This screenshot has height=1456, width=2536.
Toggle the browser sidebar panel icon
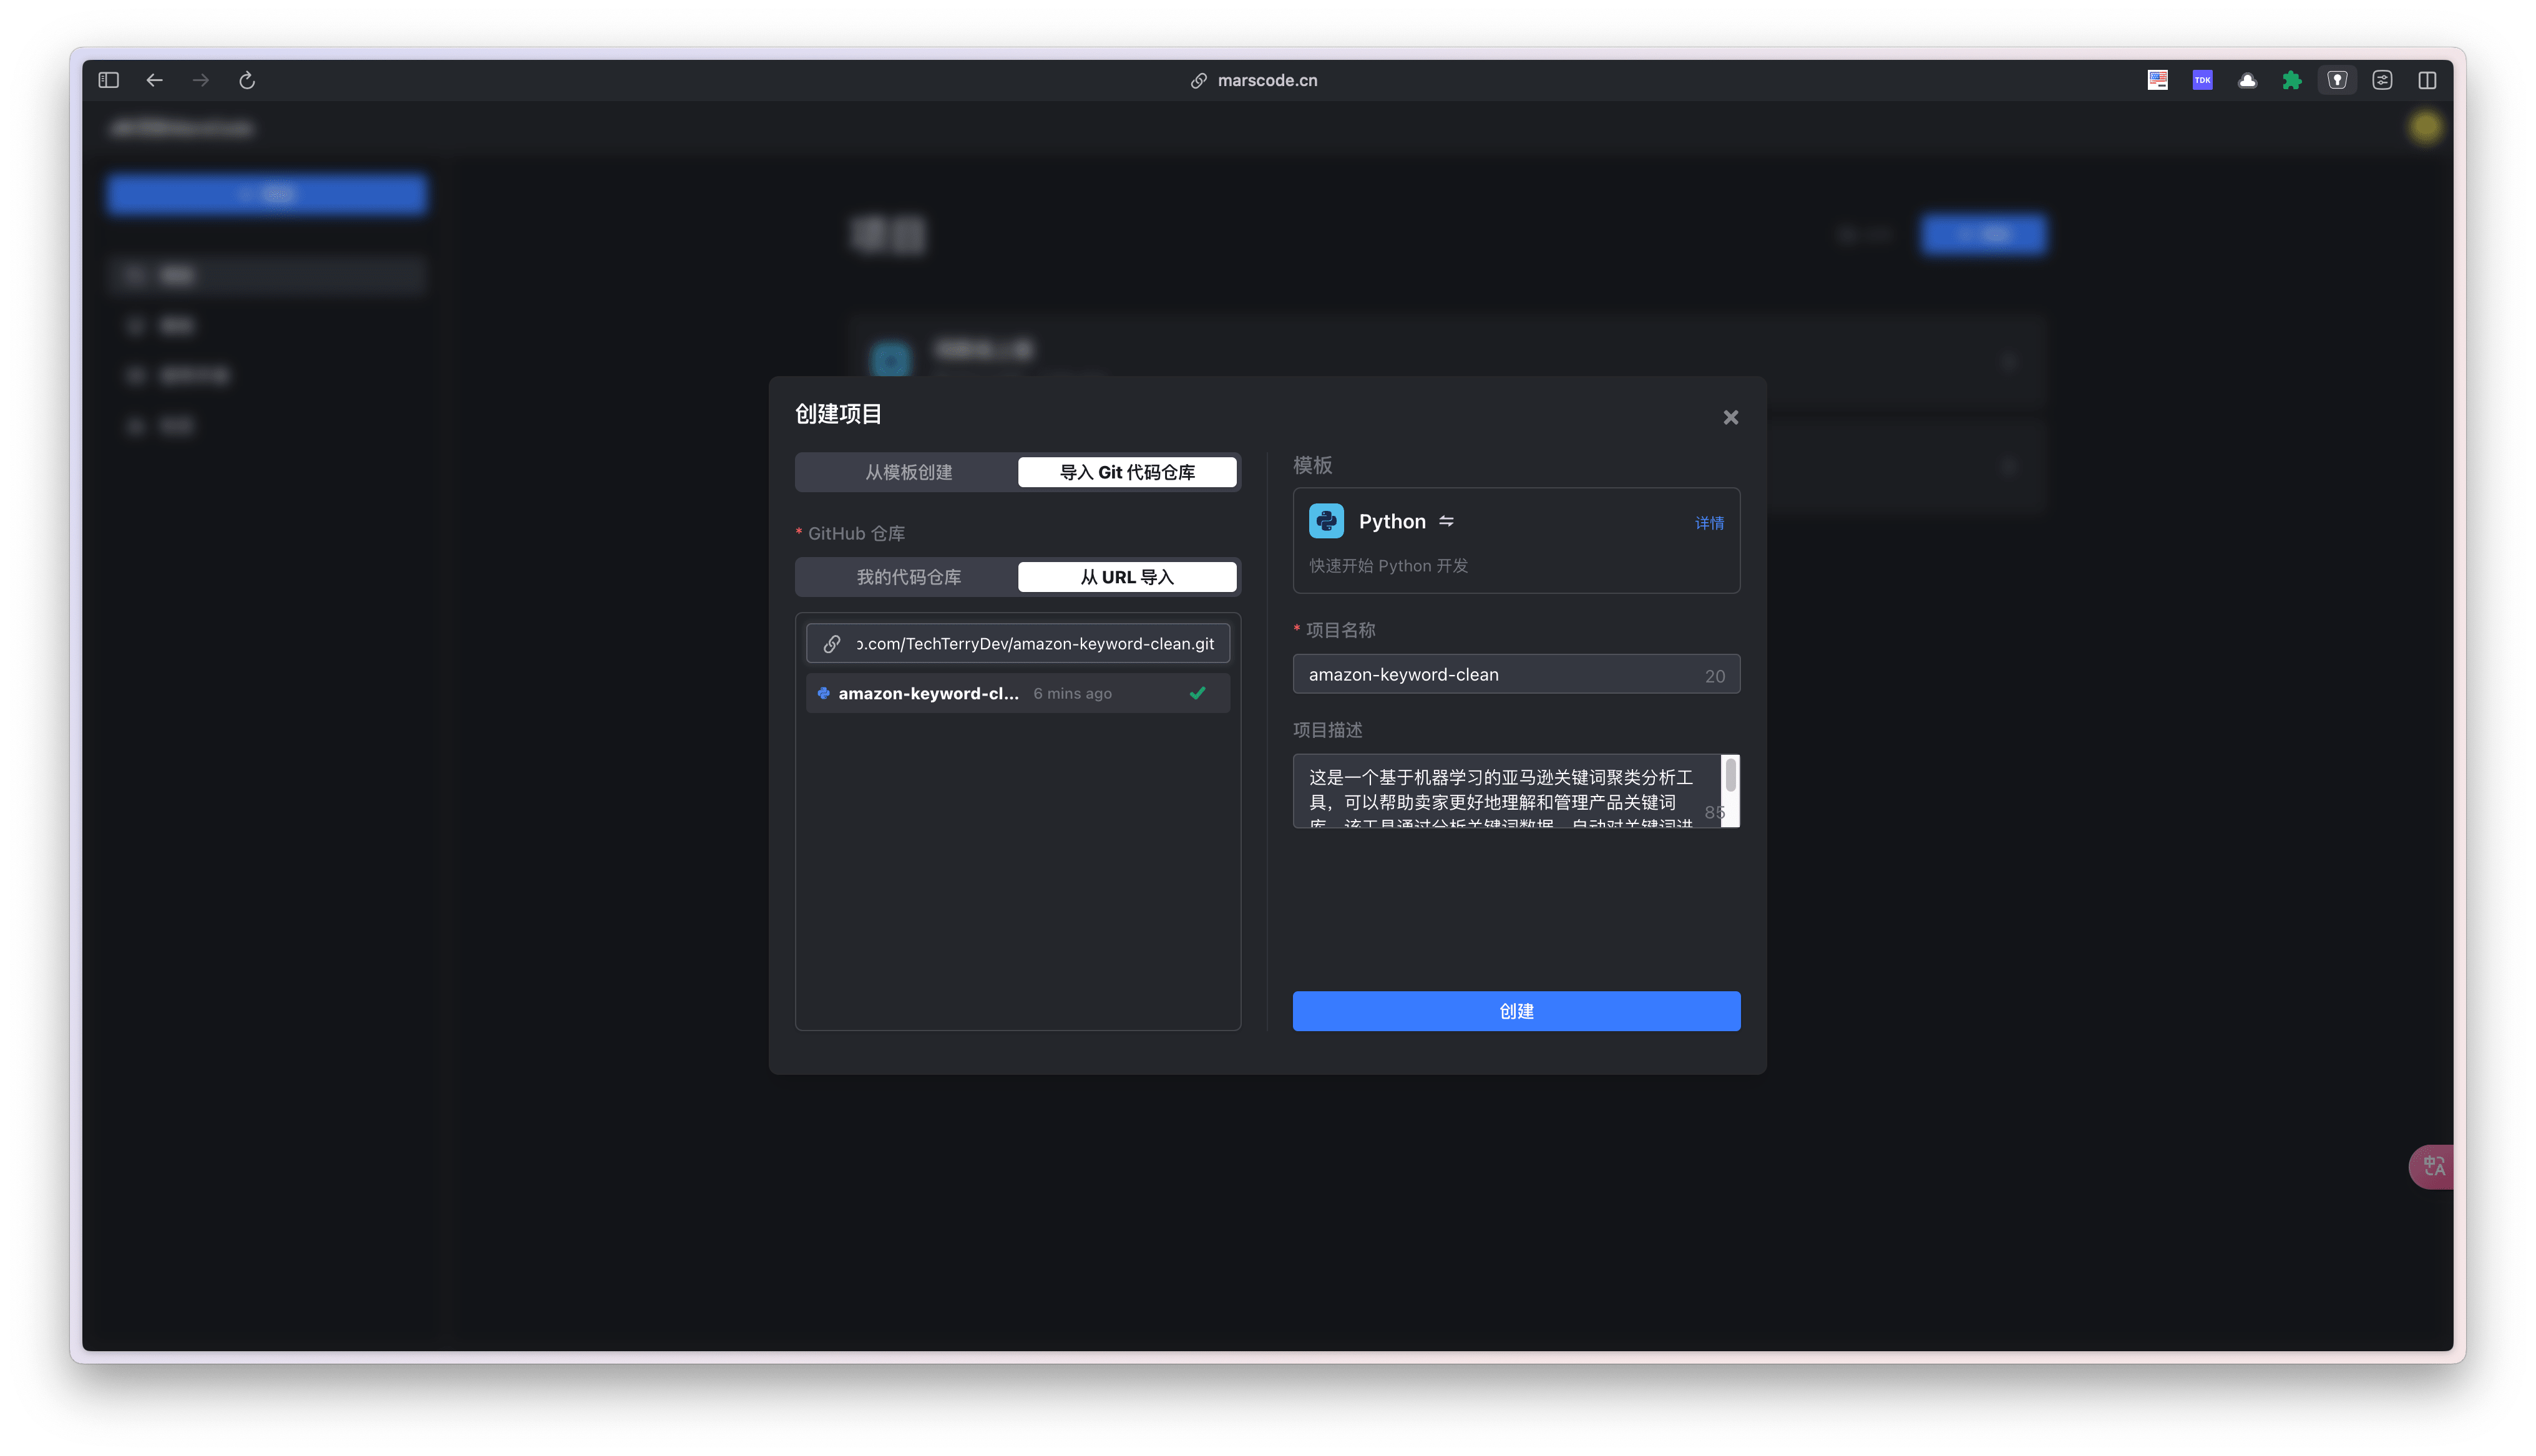[109, 80]
